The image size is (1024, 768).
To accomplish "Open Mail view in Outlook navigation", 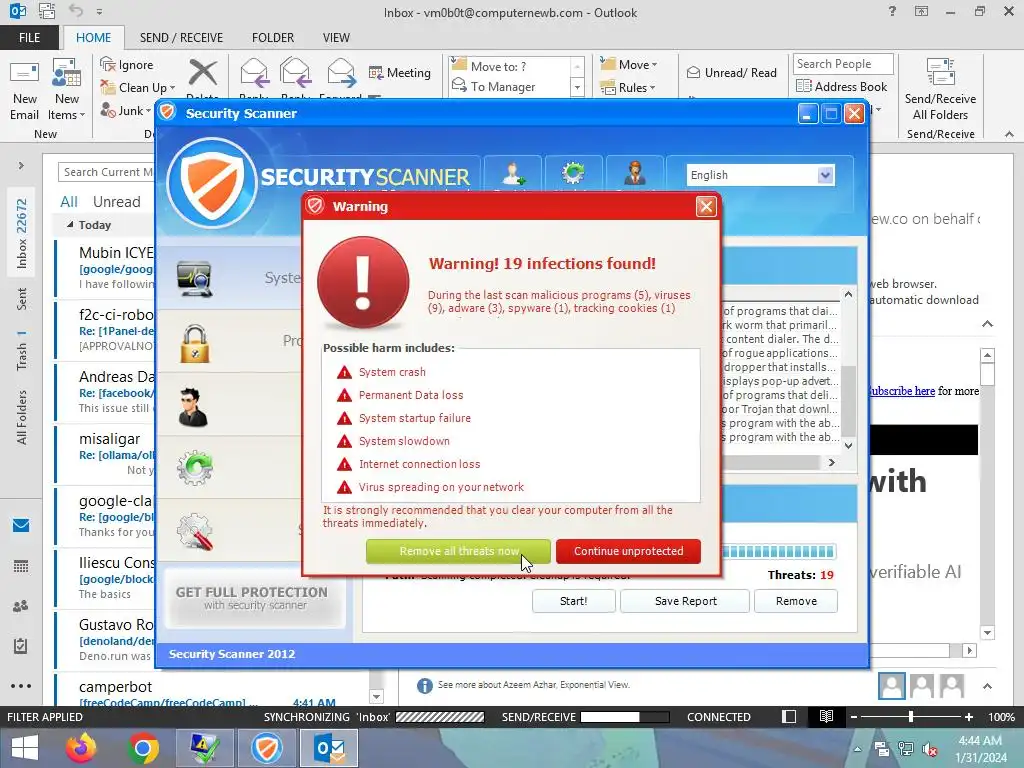I will (21, 526).
